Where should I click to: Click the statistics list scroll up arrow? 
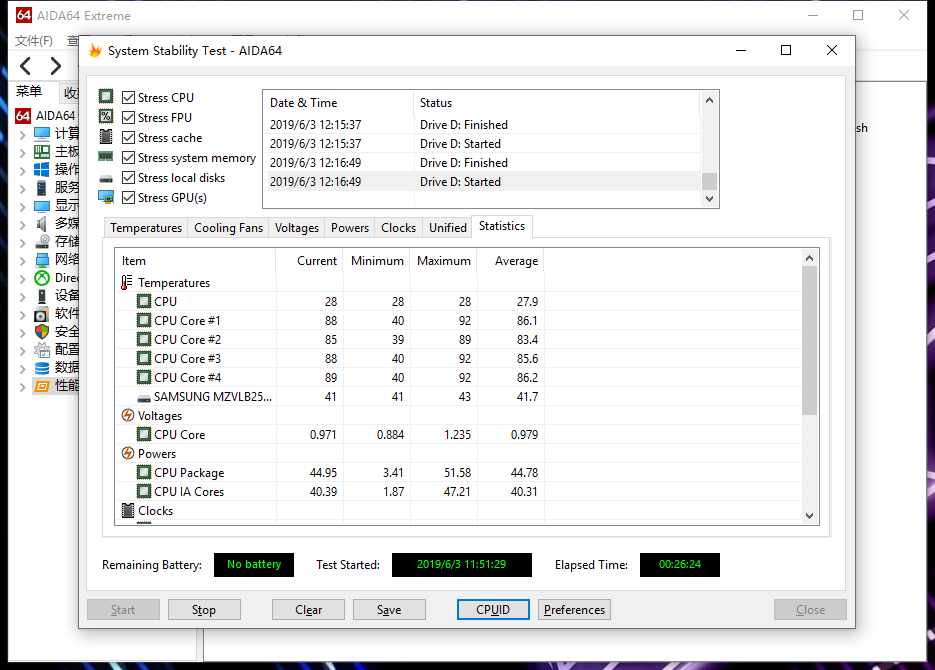809,258
